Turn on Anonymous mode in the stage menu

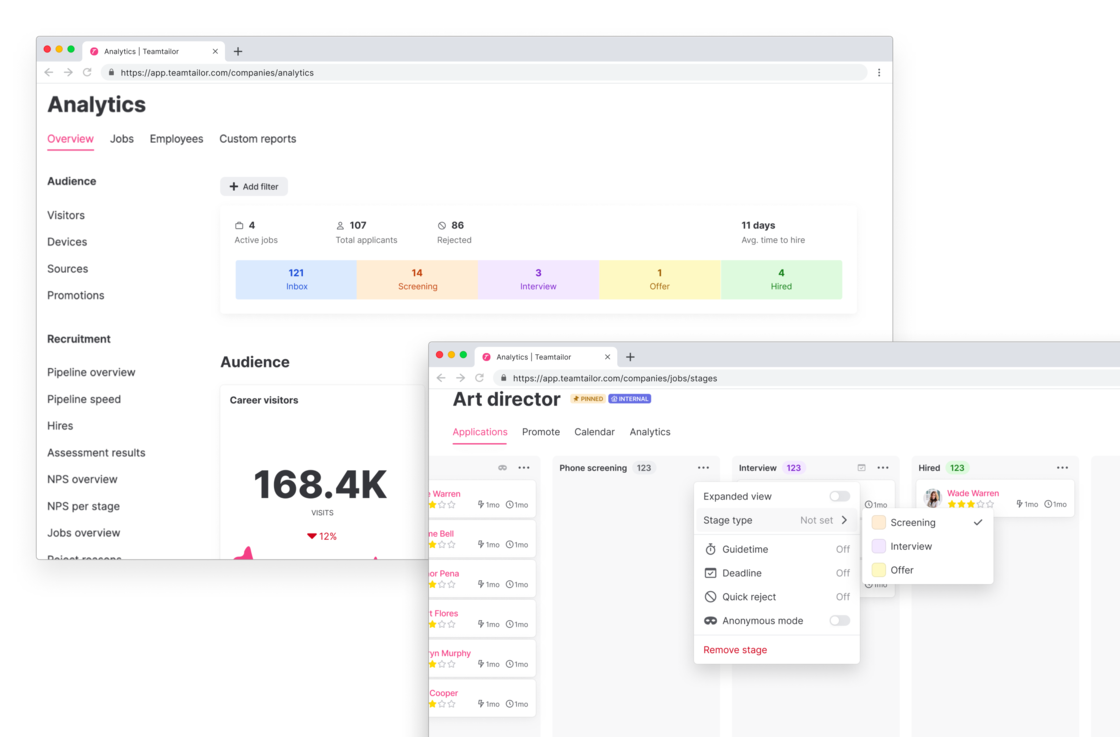pos(840,620)
